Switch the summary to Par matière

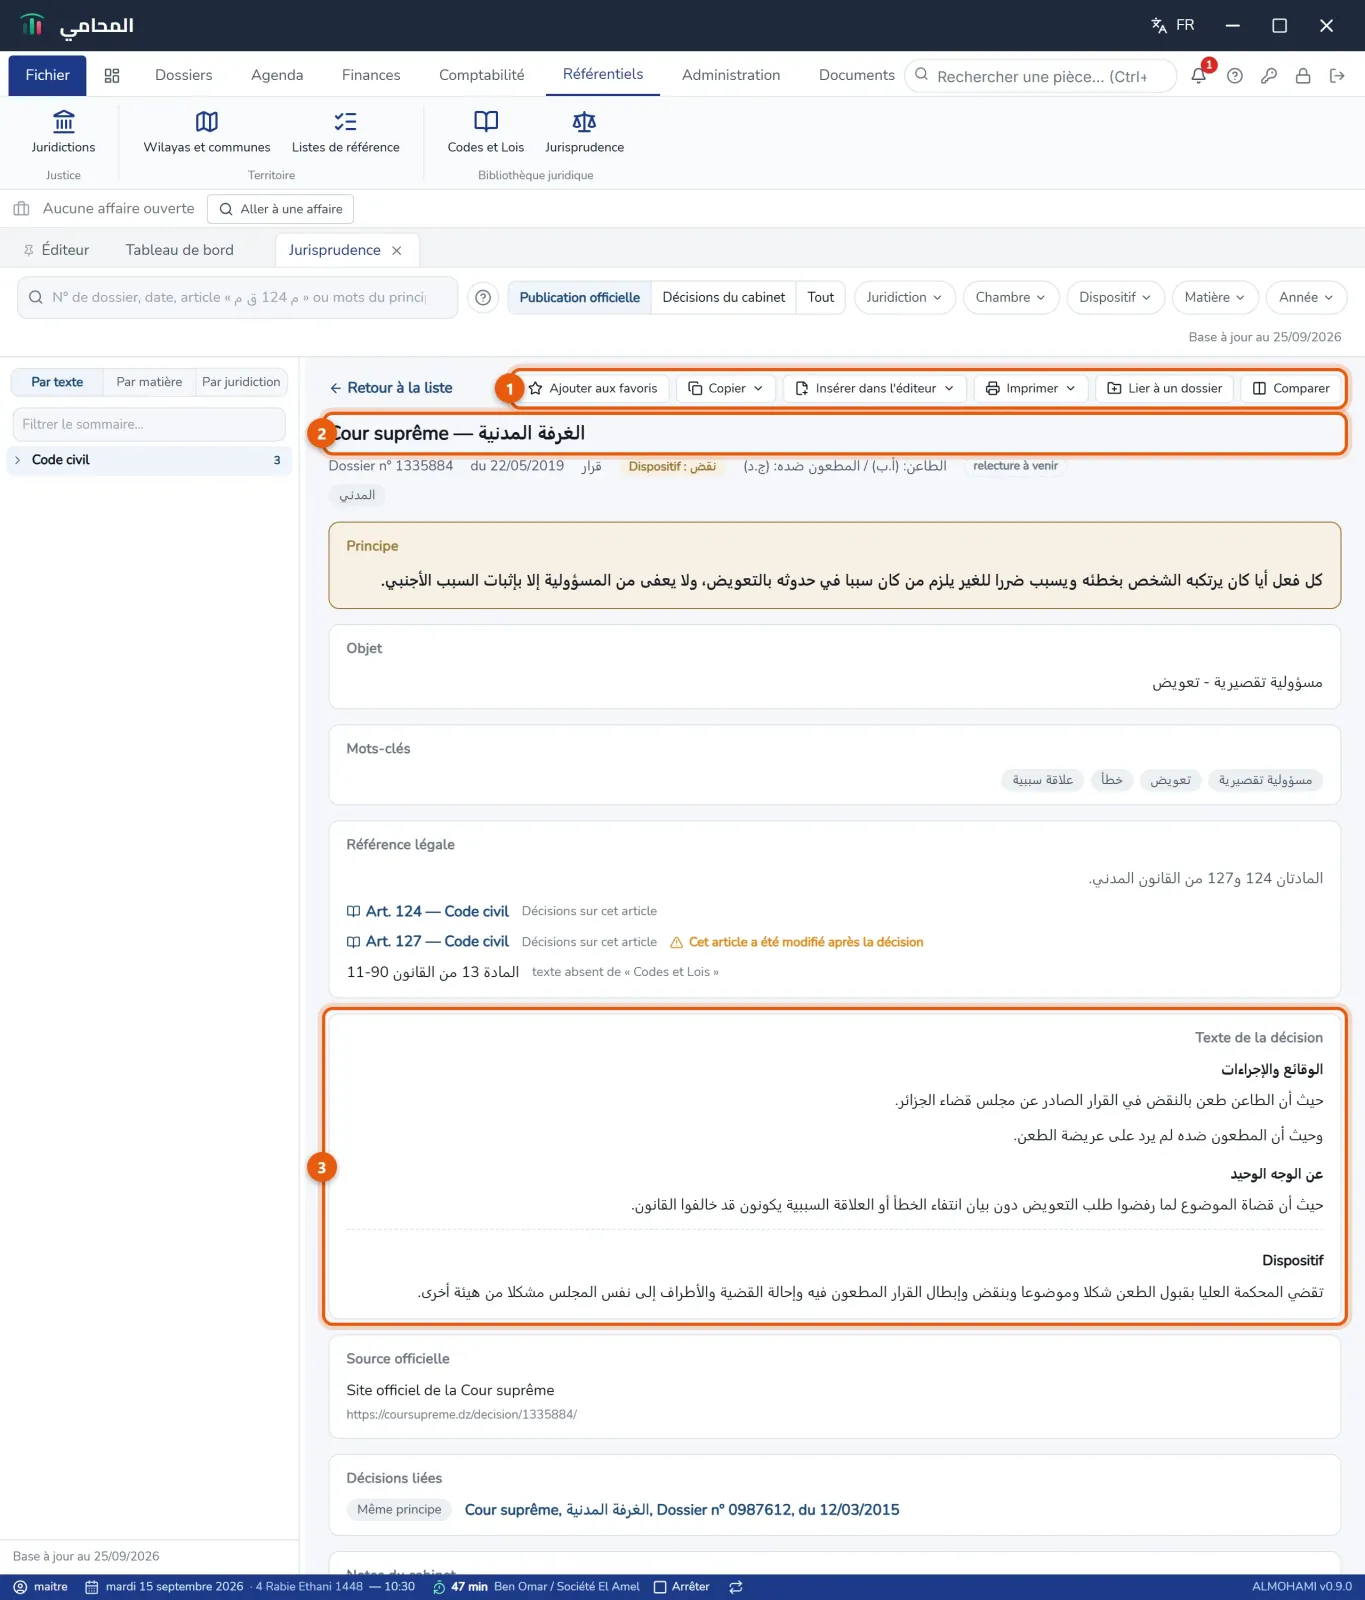coord(149,382)
